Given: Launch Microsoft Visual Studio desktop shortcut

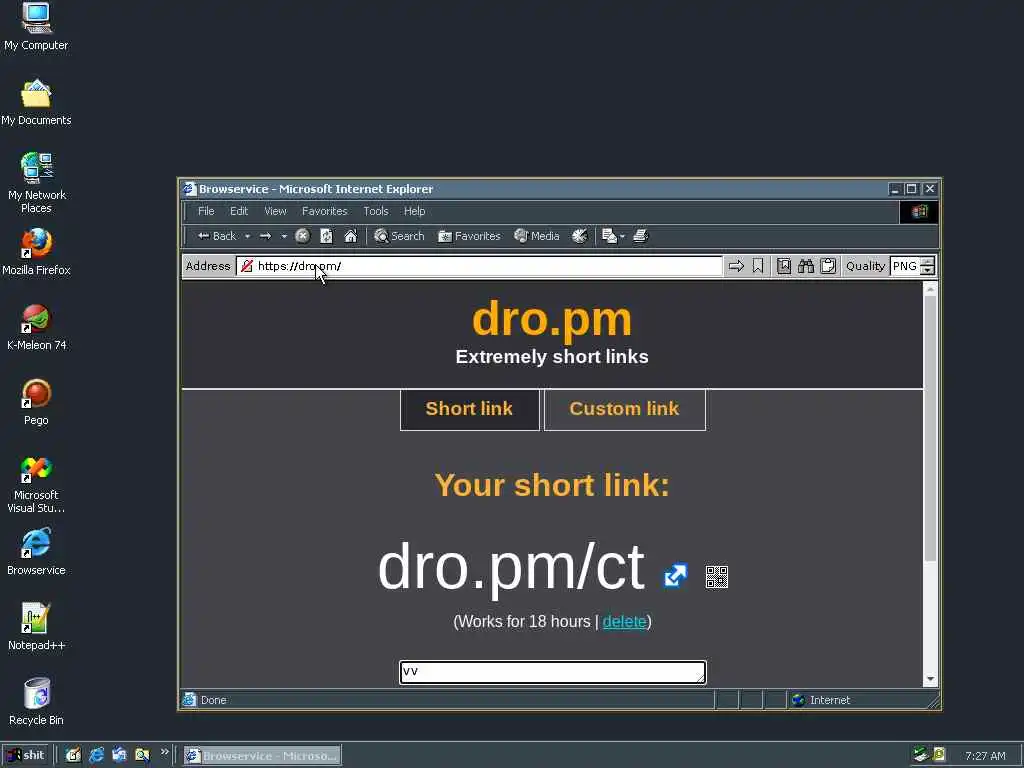Looking at the screenshot, I should click(x=36, y=485).
